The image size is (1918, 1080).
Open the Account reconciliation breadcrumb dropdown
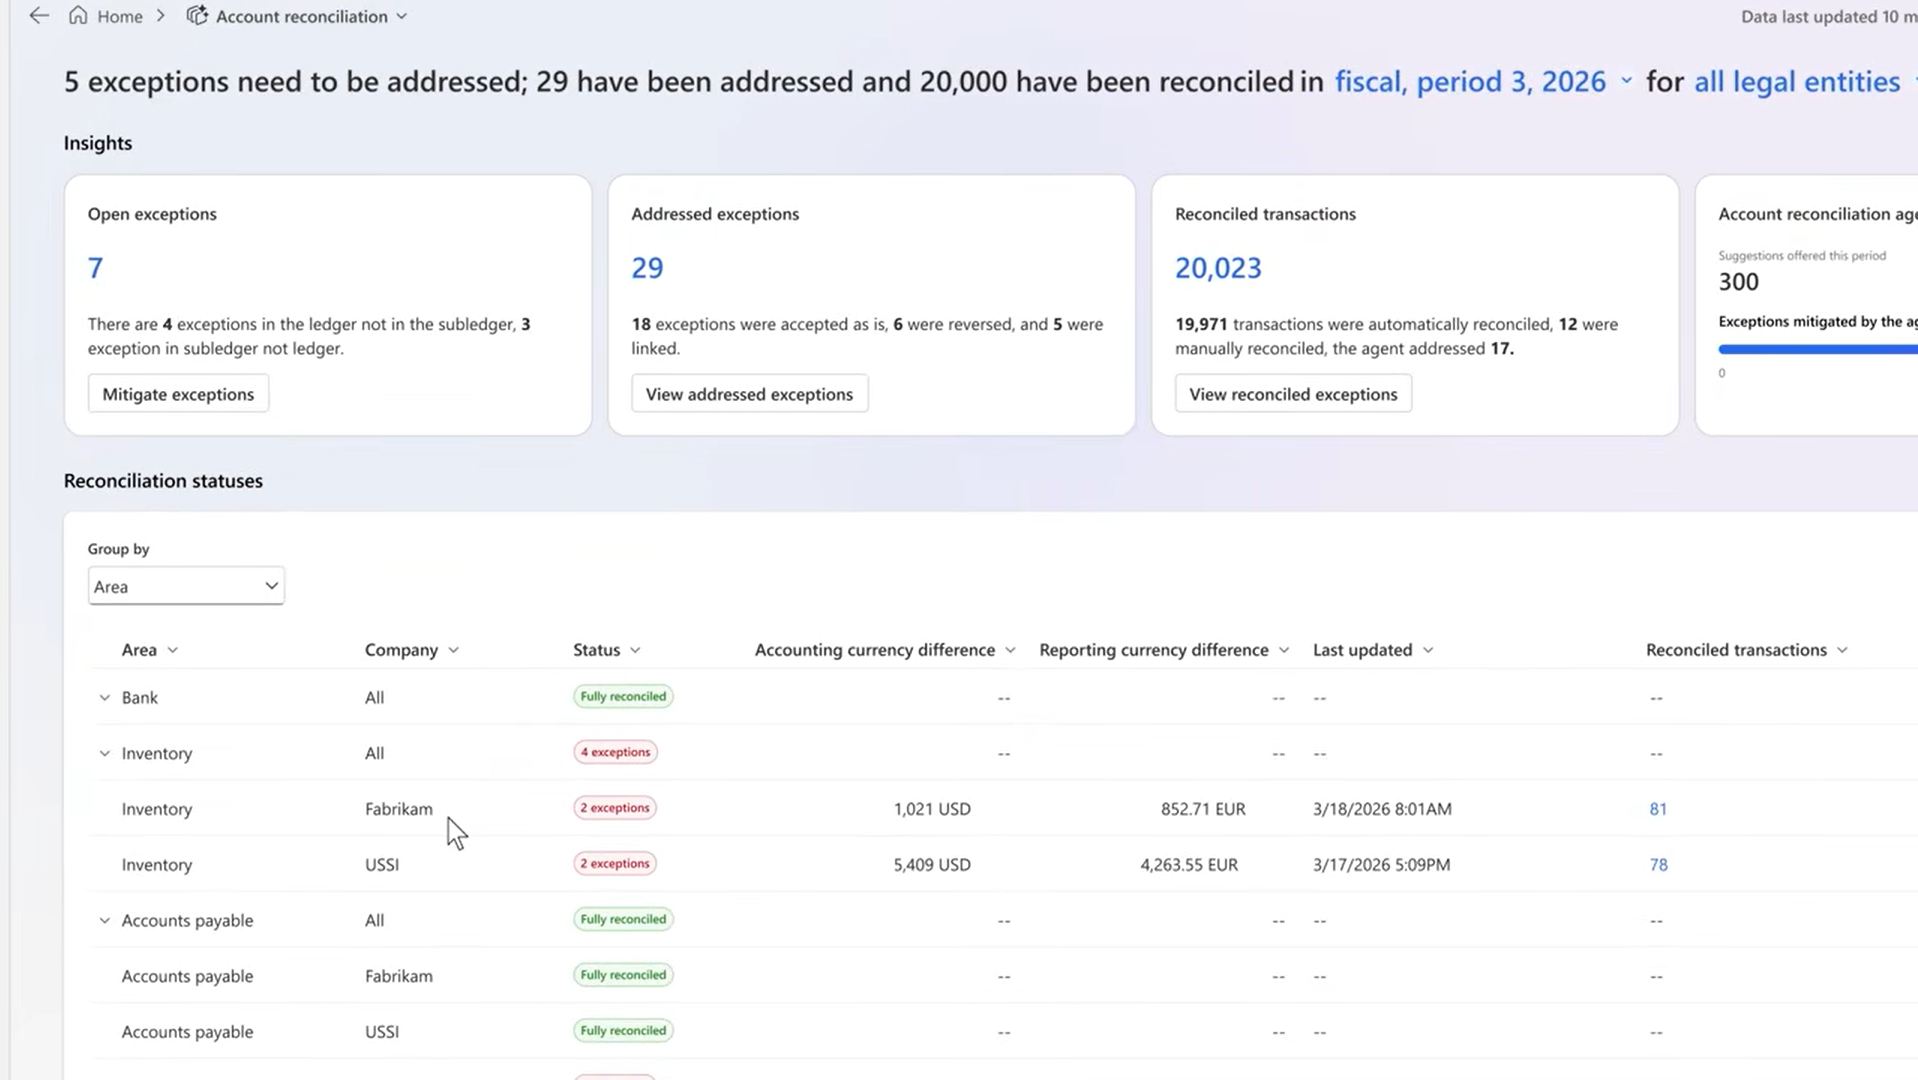(x=402, y=17)
